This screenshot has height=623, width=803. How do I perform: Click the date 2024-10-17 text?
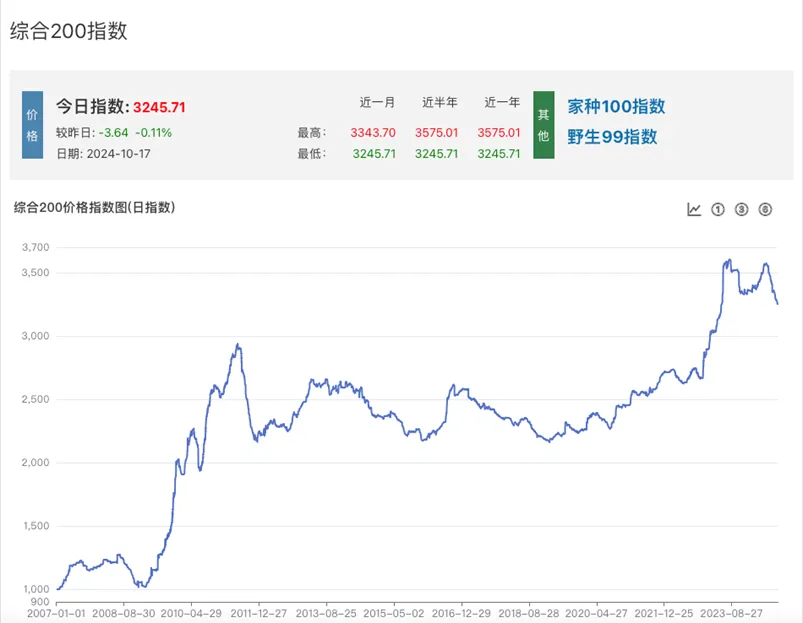(x=117, y=153)
